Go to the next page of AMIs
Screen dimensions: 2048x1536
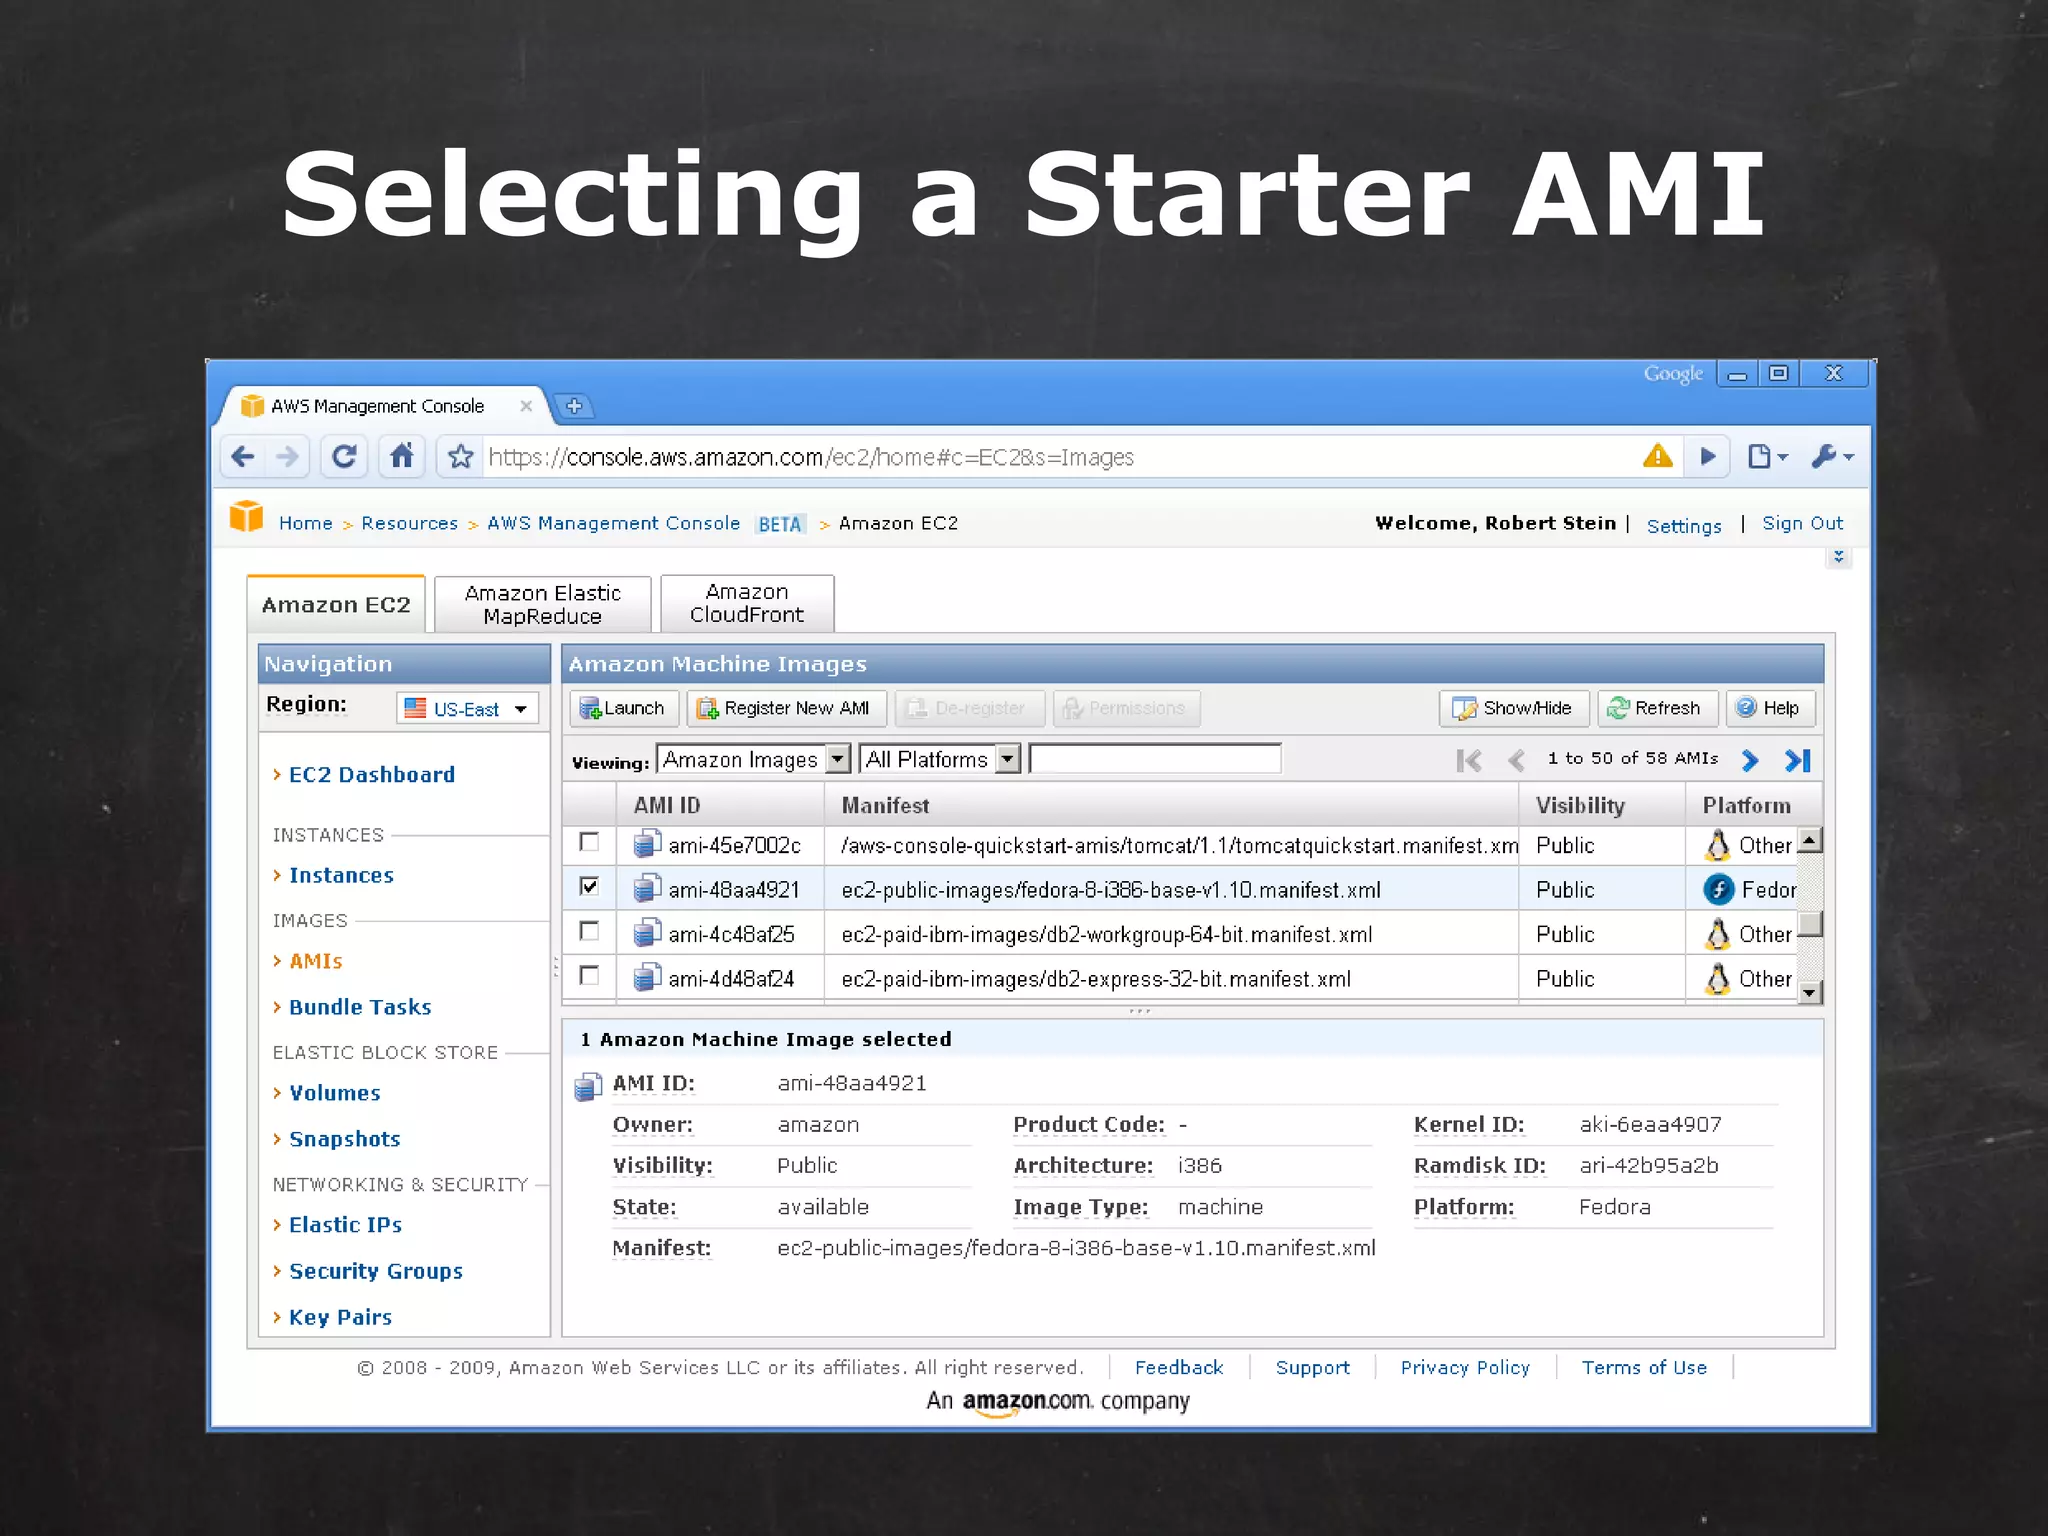pyautogui.click(x=1750, y=761)
